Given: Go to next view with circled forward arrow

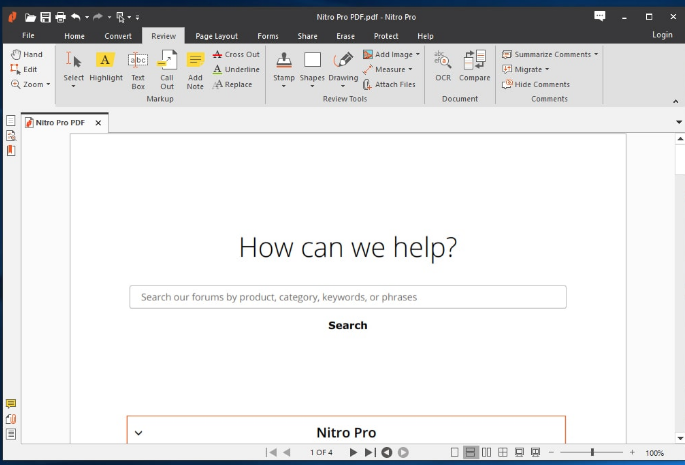Looking at the screenshot, I should pos(403,452).
